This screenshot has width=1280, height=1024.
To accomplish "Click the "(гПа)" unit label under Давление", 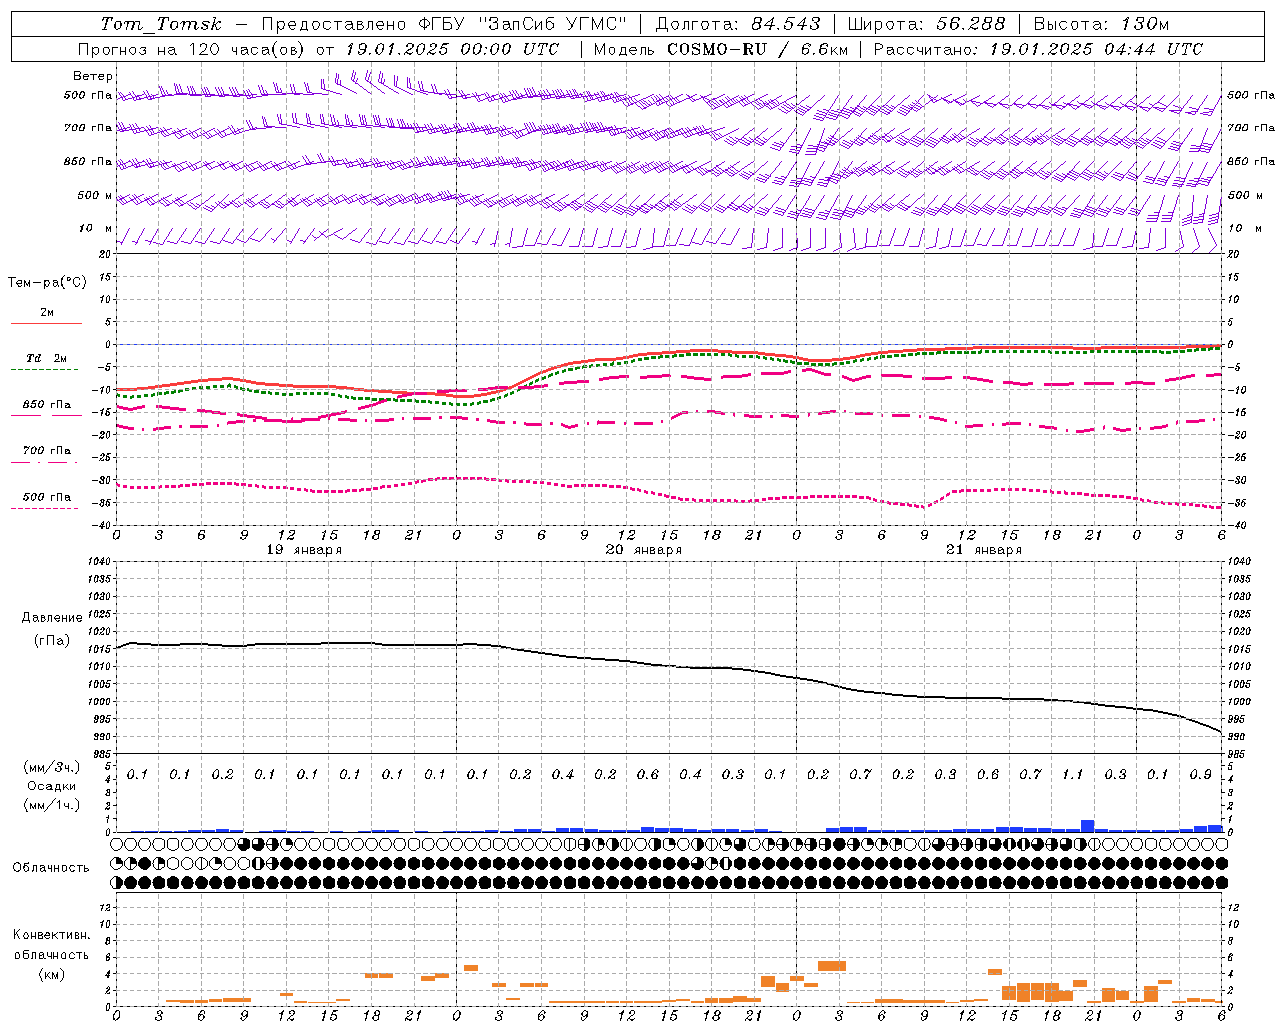I will click(x=52, y=640).
